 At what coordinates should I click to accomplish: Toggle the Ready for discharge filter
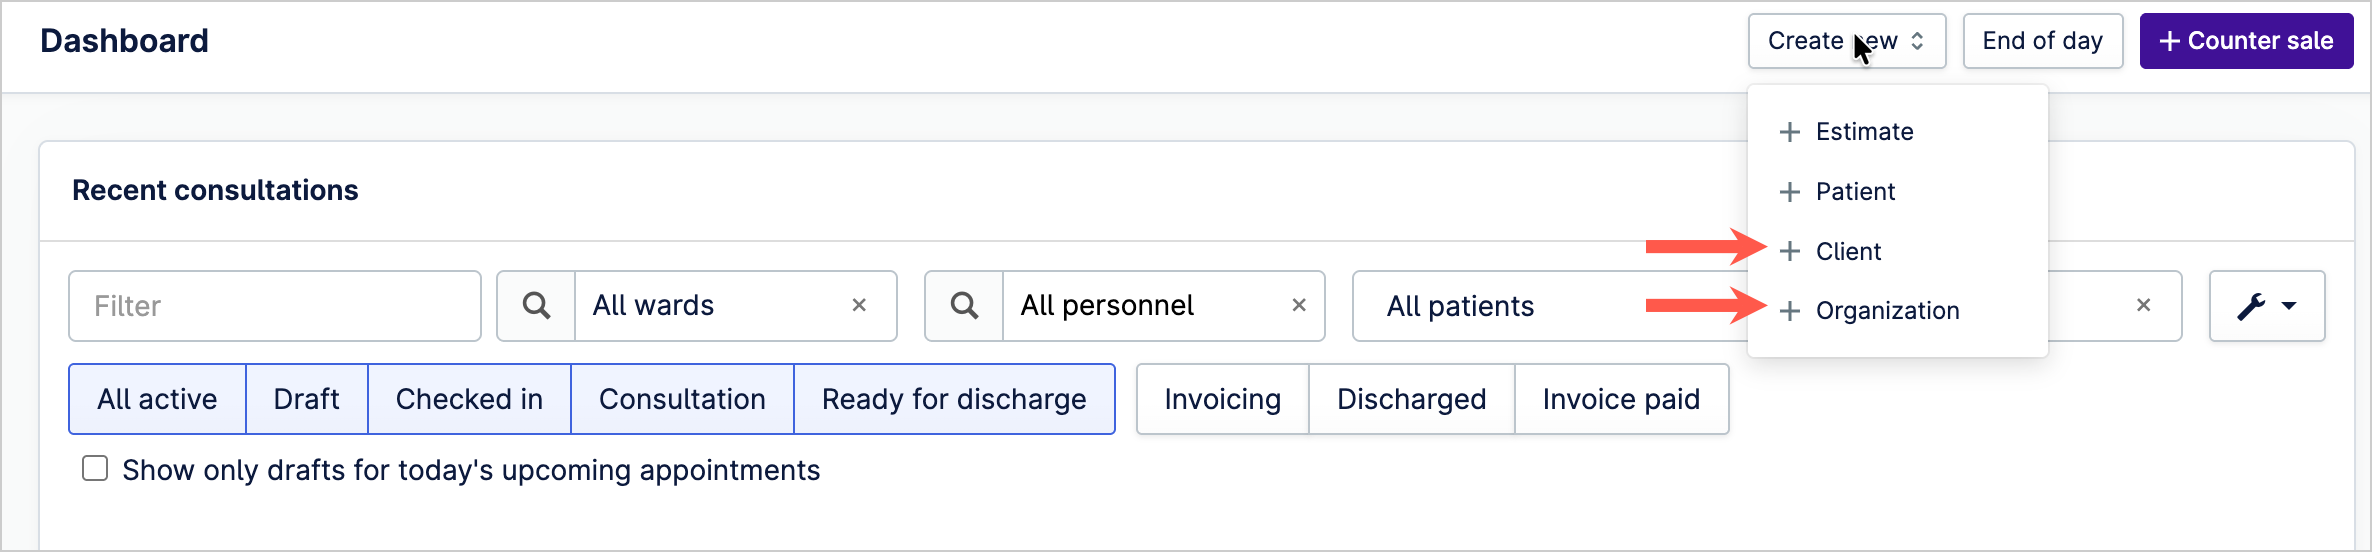(954, 399)
